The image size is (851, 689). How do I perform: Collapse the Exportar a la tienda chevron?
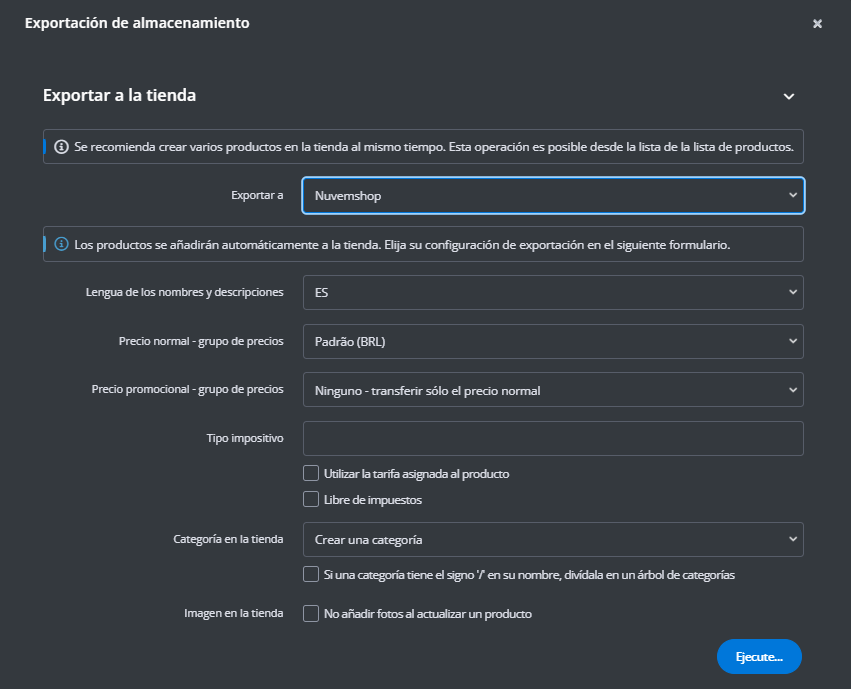[x=788, y=97]
